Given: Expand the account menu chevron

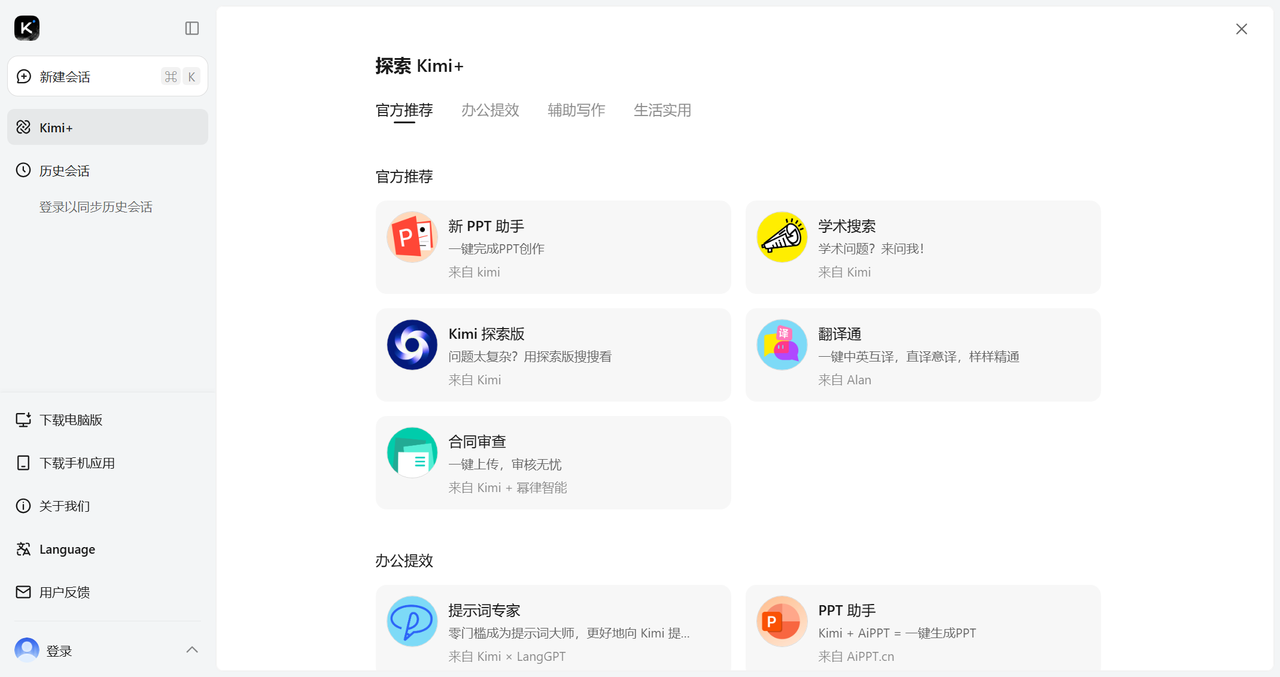Looking at the screenshot, I should pyautogui.click(x=192, y=650).
